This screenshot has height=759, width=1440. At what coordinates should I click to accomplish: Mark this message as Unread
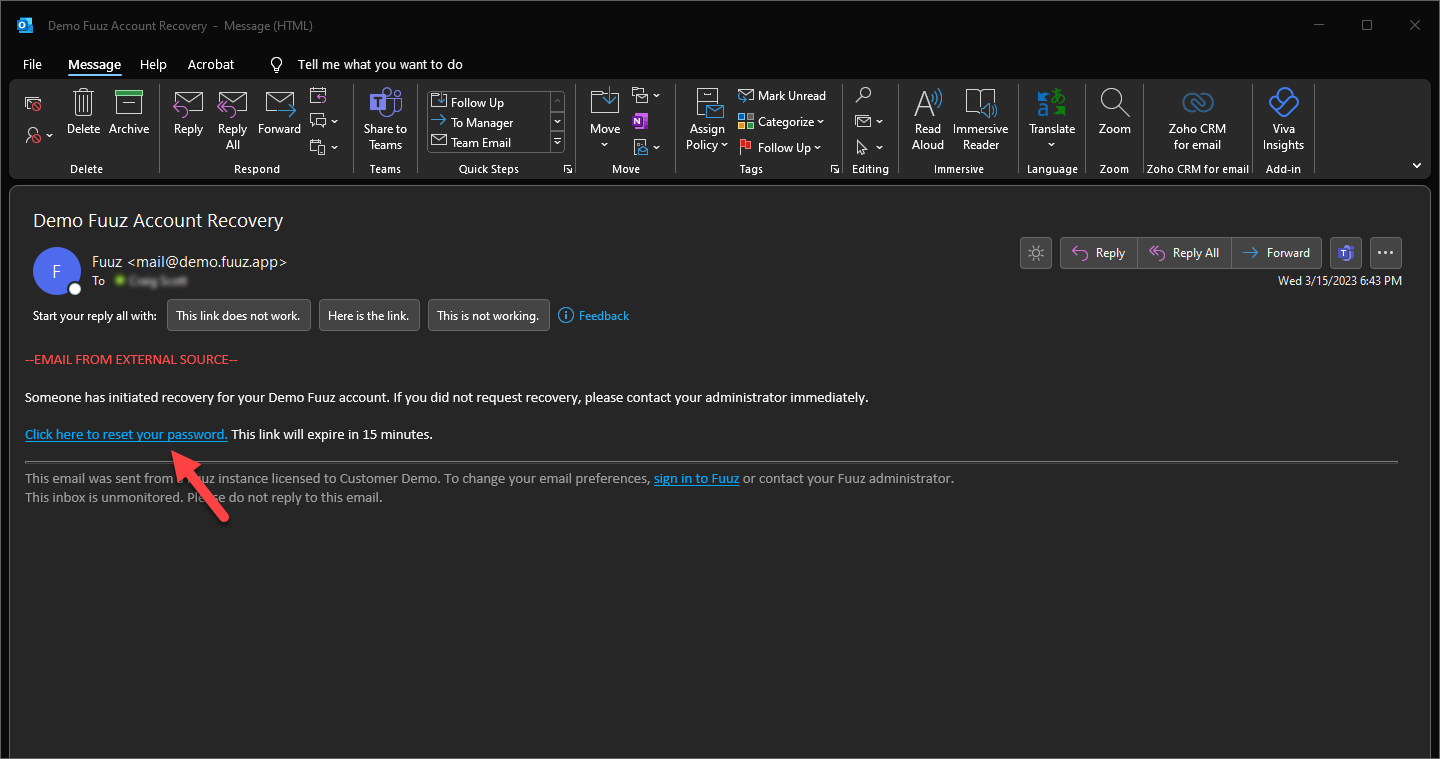point(782,96)
